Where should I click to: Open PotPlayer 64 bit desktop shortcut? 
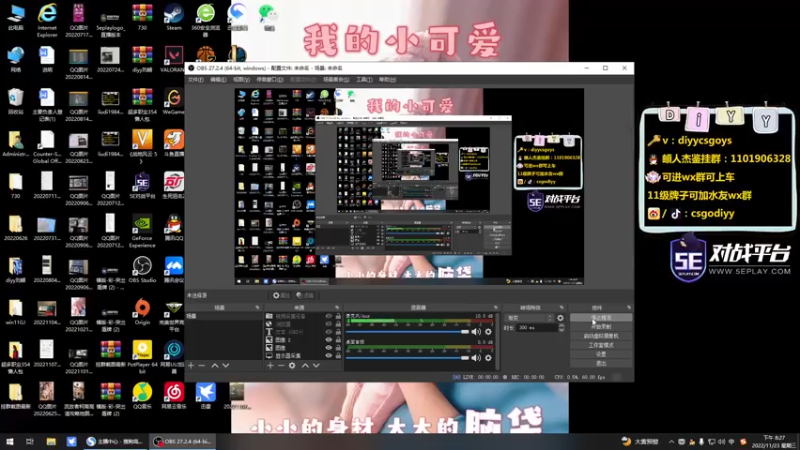142,357
